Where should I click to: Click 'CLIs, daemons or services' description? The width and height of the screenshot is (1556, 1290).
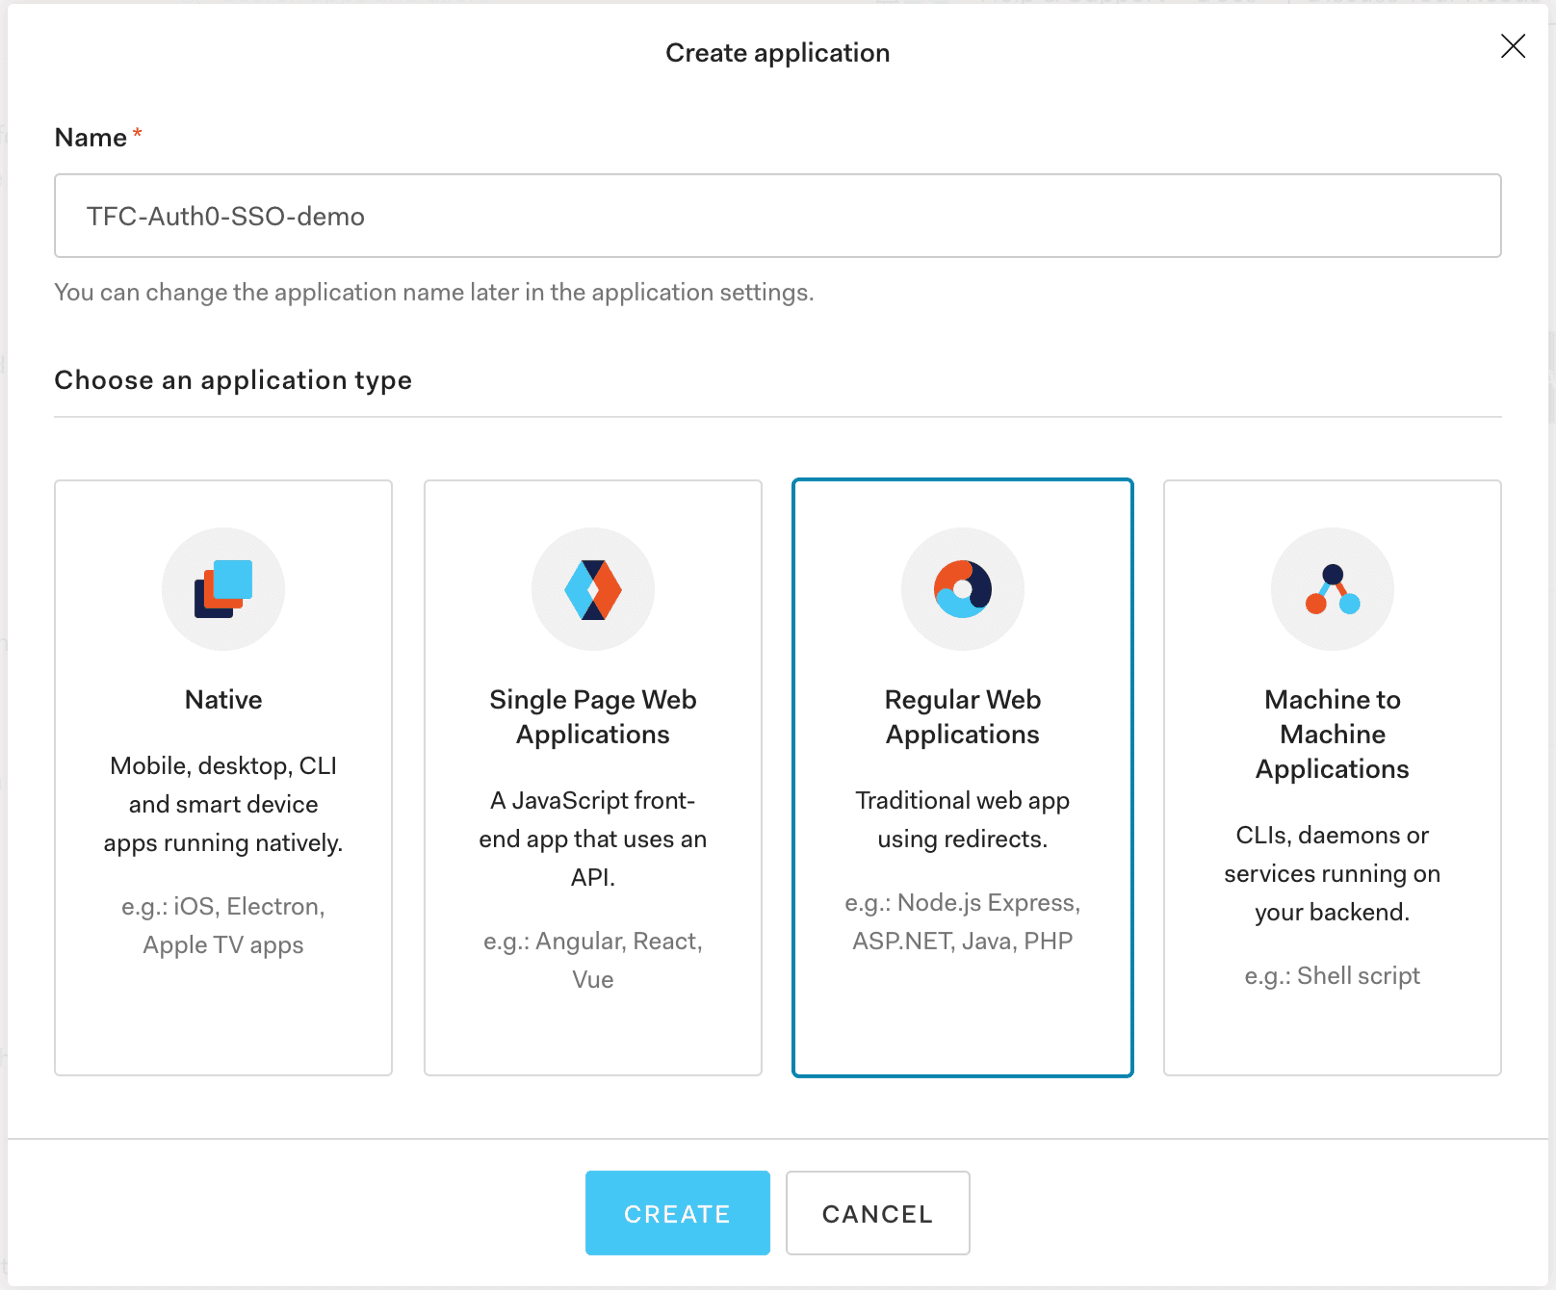[1332, 874]
